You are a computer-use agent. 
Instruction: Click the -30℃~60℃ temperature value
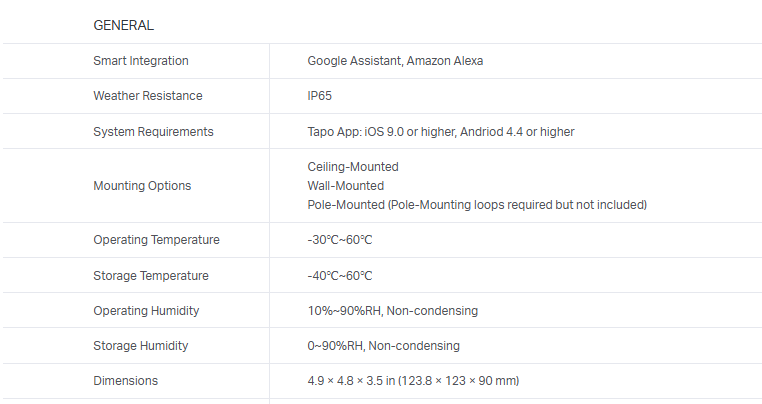(340, 240)
